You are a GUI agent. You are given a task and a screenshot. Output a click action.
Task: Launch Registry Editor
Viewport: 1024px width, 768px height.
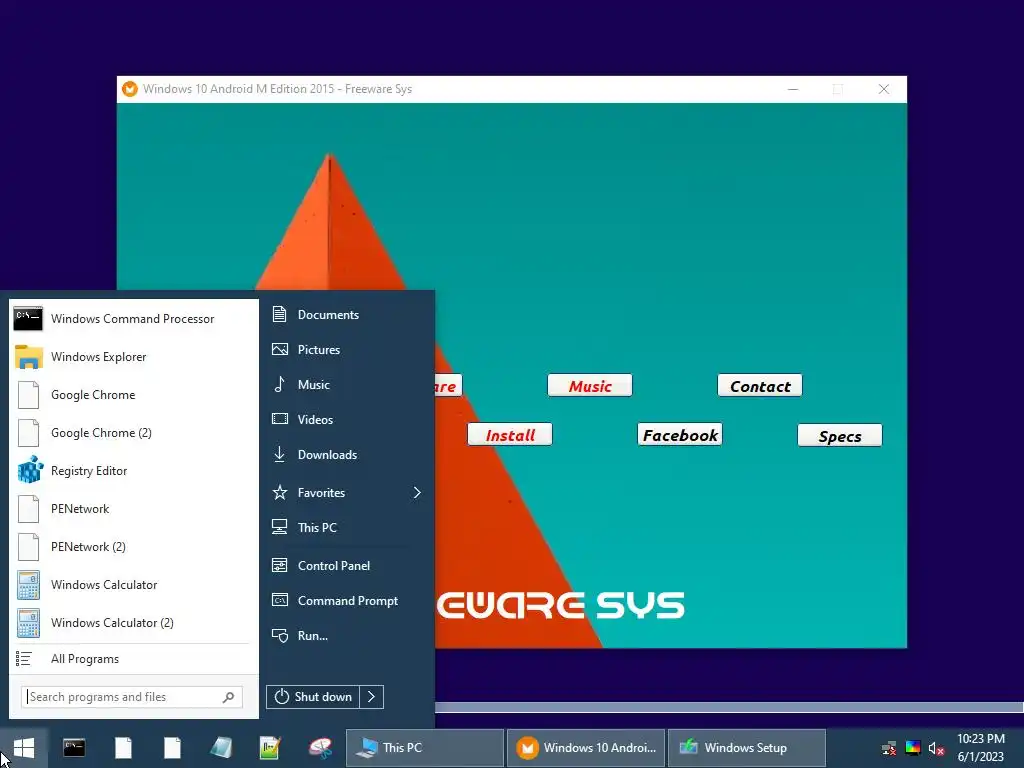[133, 471]
